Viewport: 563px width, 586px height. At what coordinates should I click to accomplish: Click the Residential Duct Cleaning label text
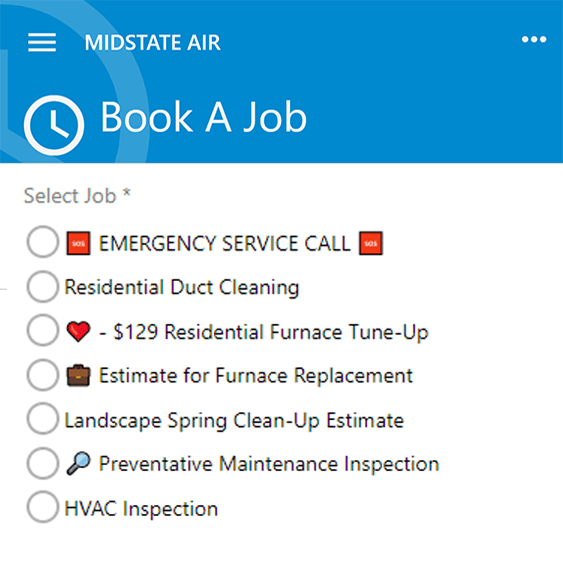point(182,288)
